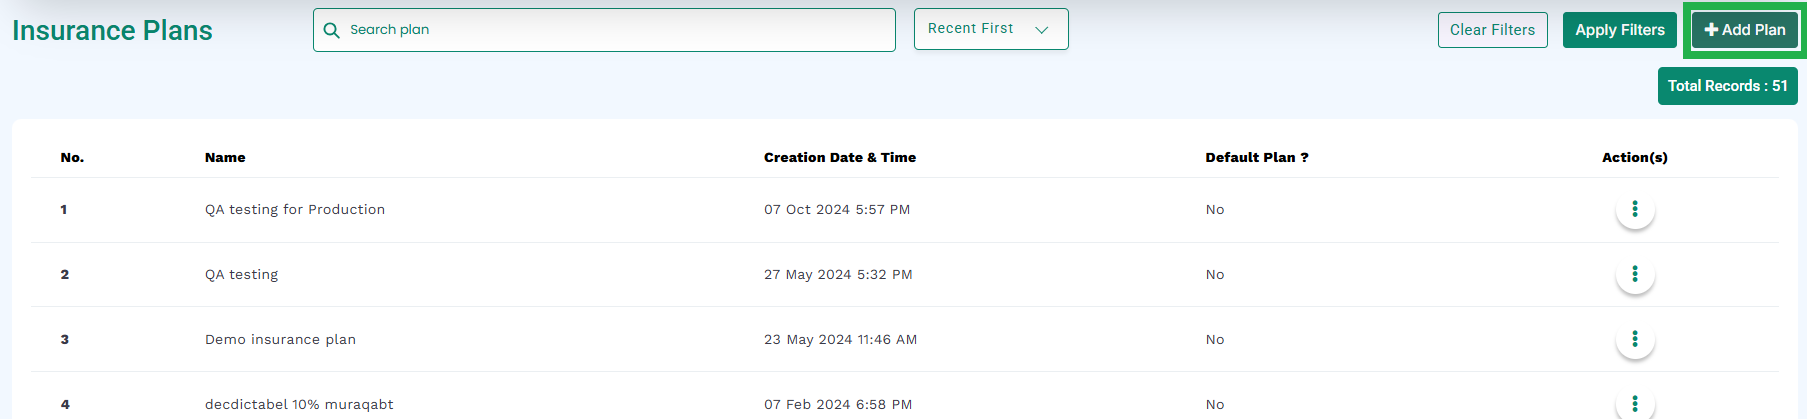Expand the Recent First sort dropdown
The height and width of the screenshot is (419, 1807).
[x=991, y=29]
